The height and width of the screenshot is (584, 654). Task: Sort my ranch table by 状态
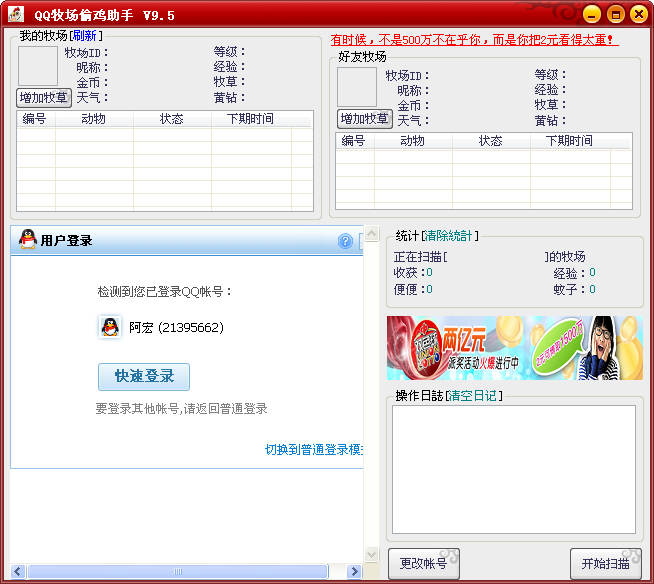point(172,119)
